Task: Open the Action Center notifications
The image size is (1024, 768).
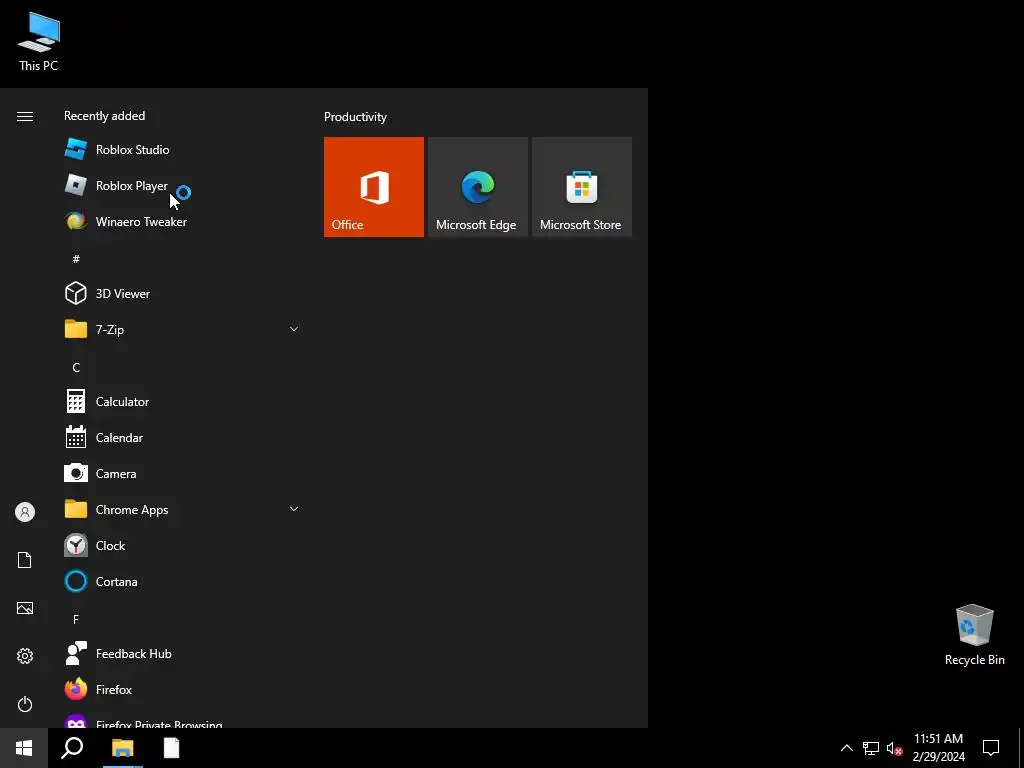Action: pos(991,748)
